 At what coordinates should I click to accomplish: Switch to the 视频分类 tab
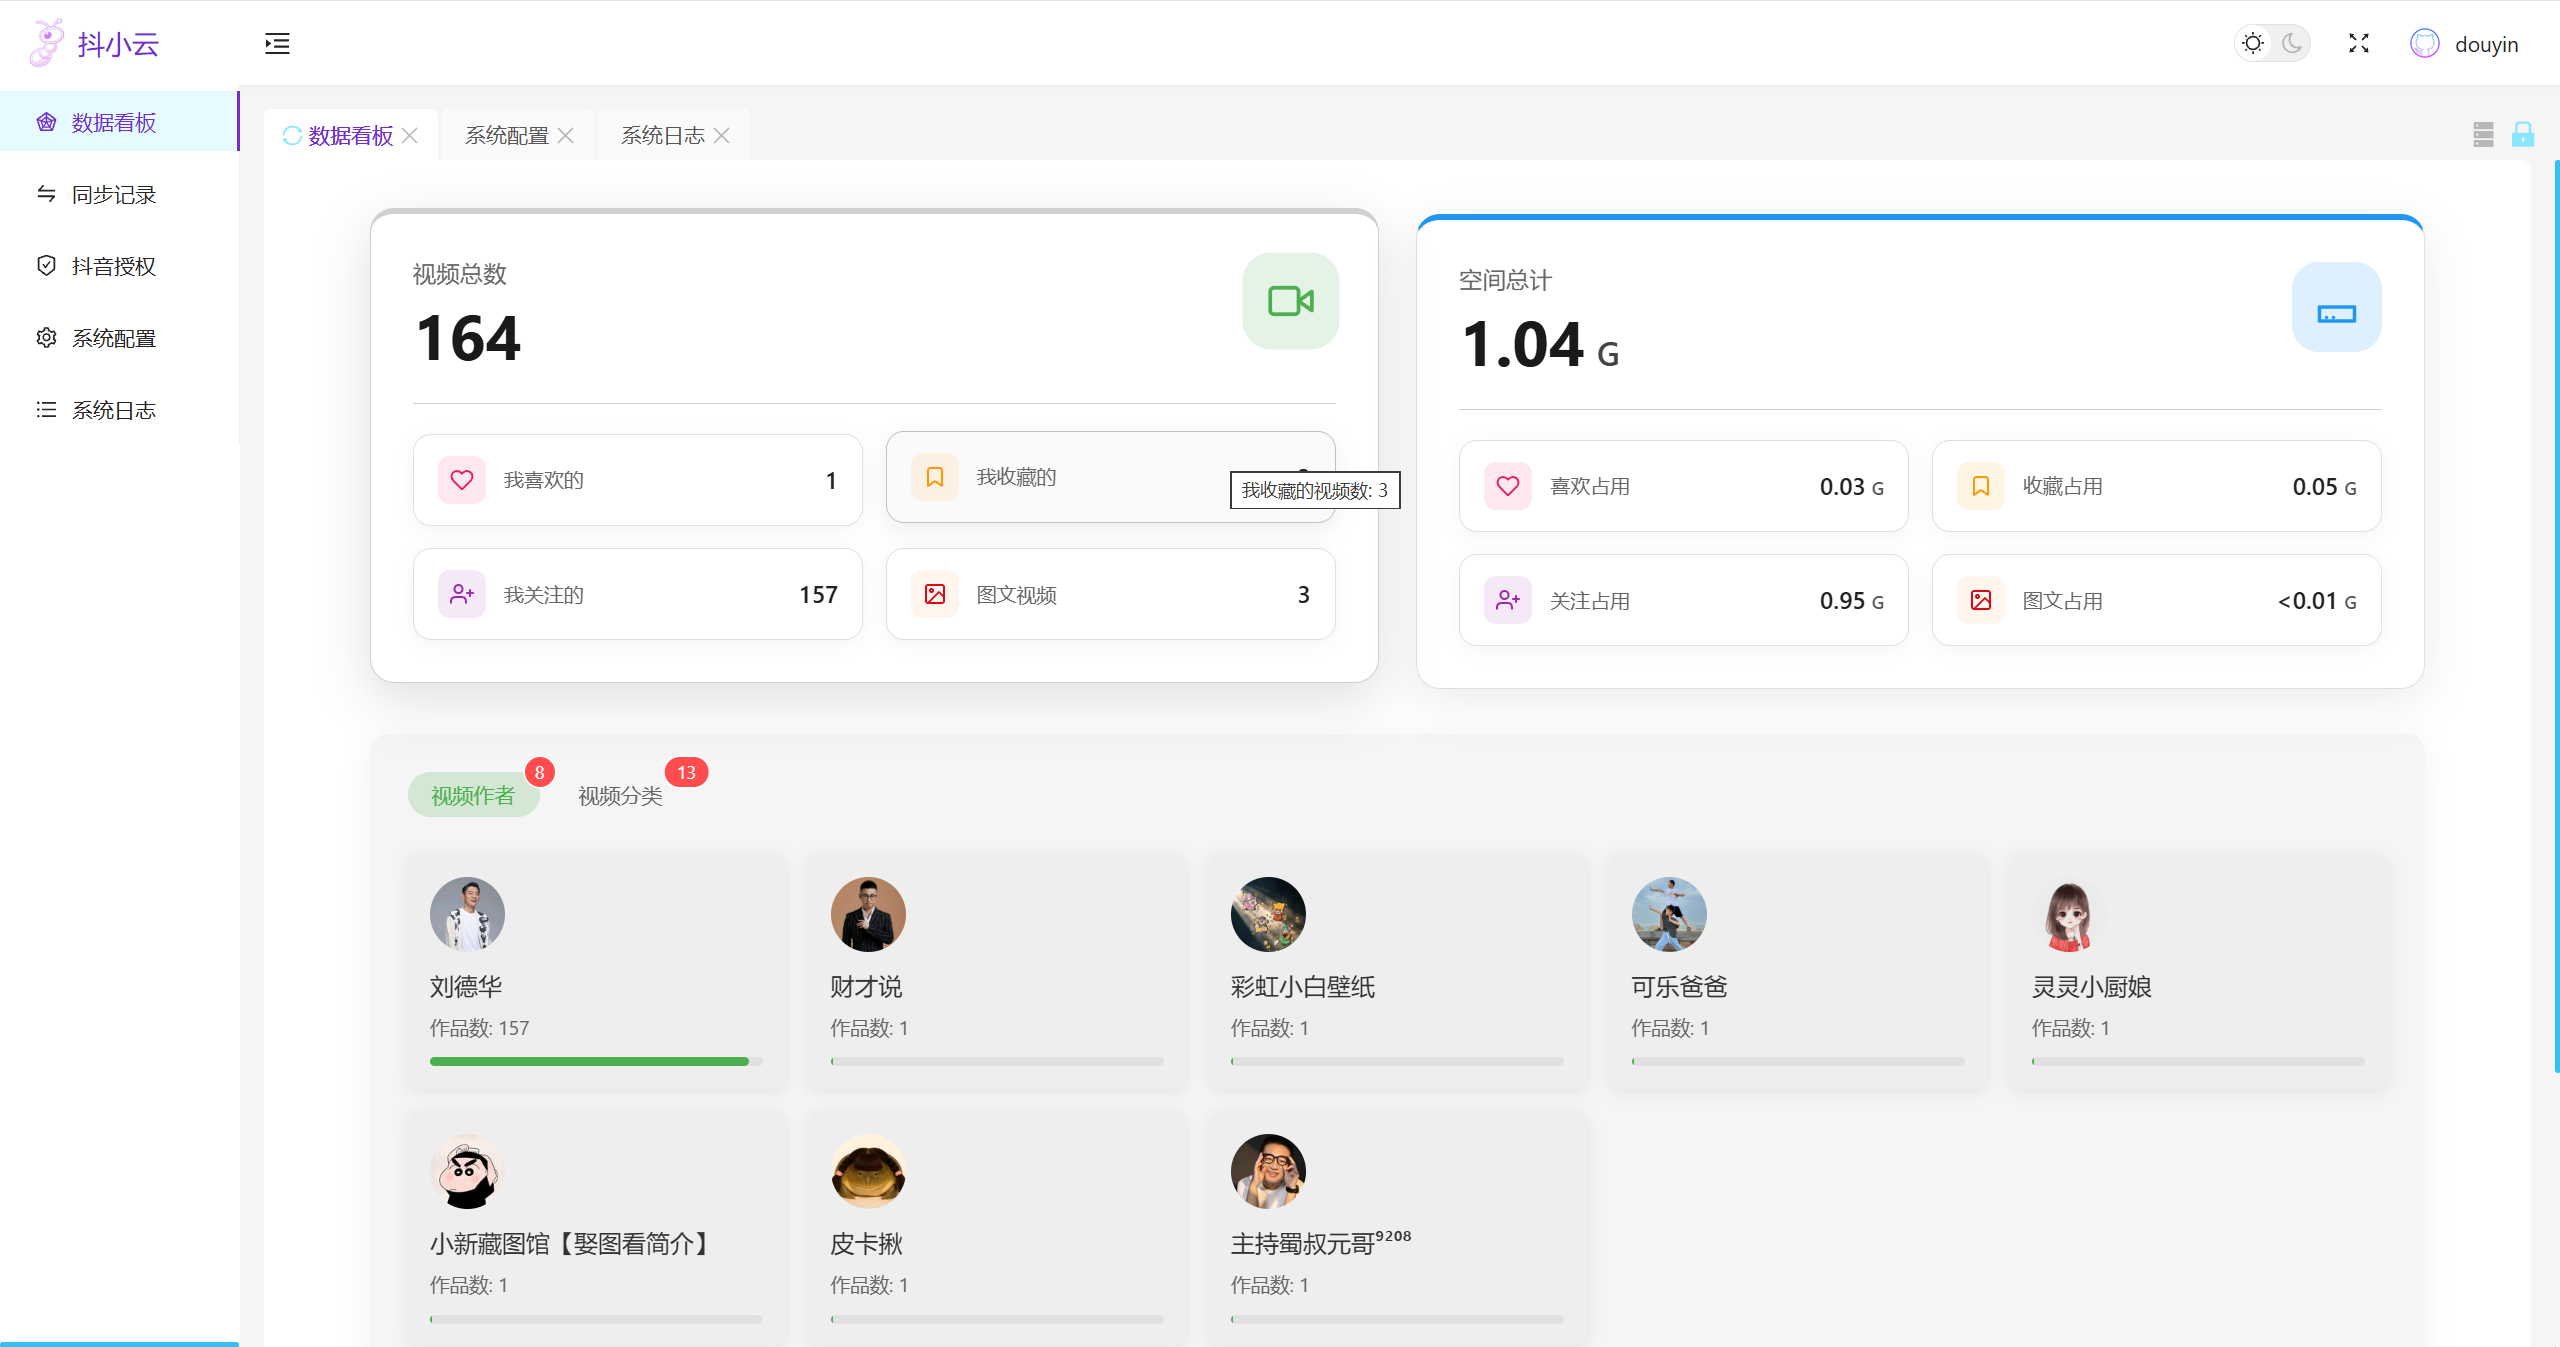click(620, 795)
